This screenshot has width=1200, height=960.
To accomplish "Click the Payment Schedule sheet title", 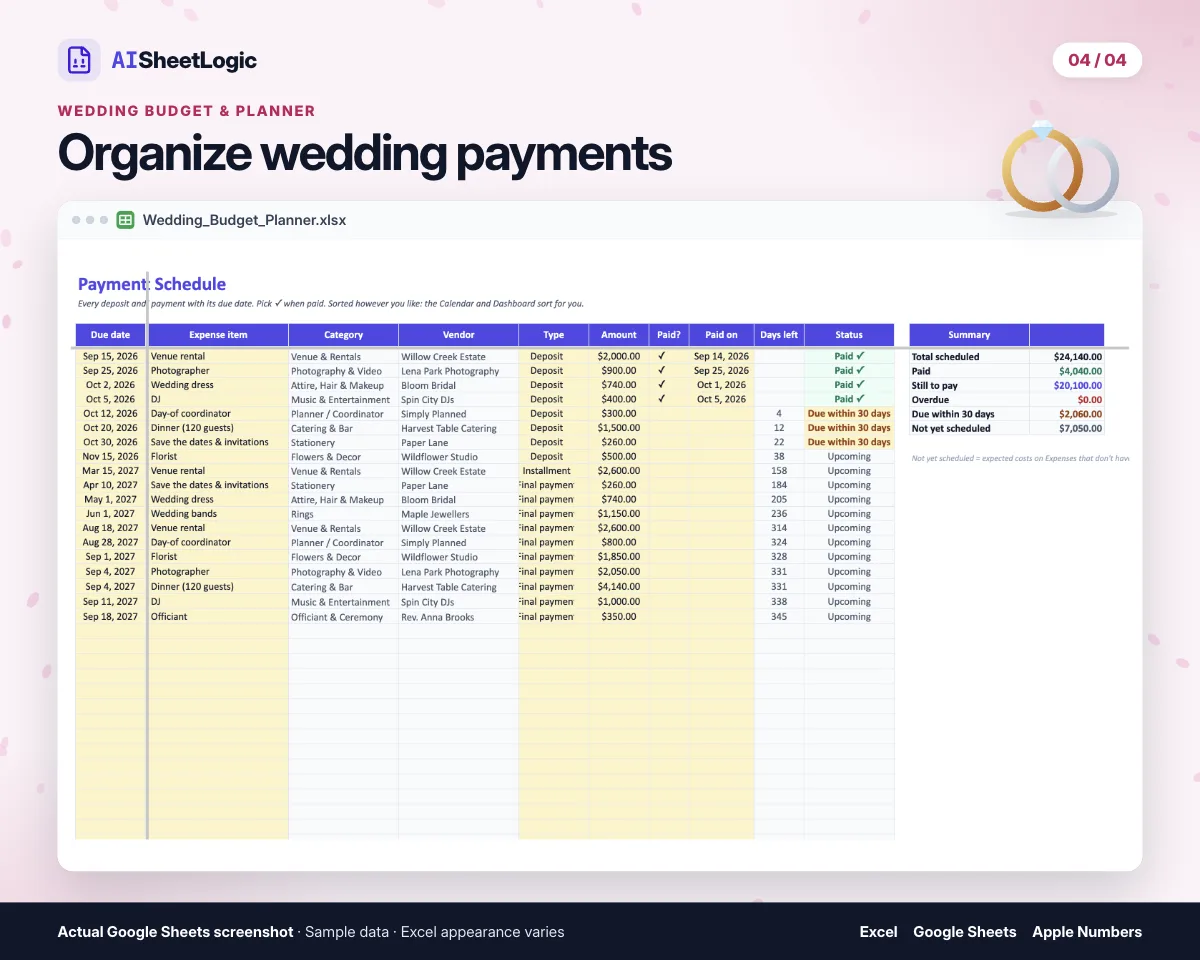I will (152, 284).
